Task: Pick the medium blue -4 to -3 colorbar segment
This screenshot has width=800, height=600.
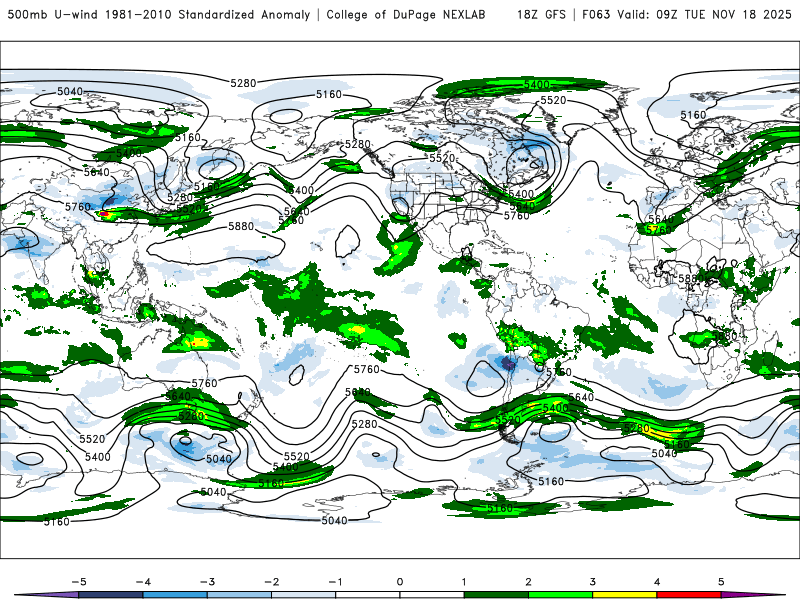Action: click(175, 595)
